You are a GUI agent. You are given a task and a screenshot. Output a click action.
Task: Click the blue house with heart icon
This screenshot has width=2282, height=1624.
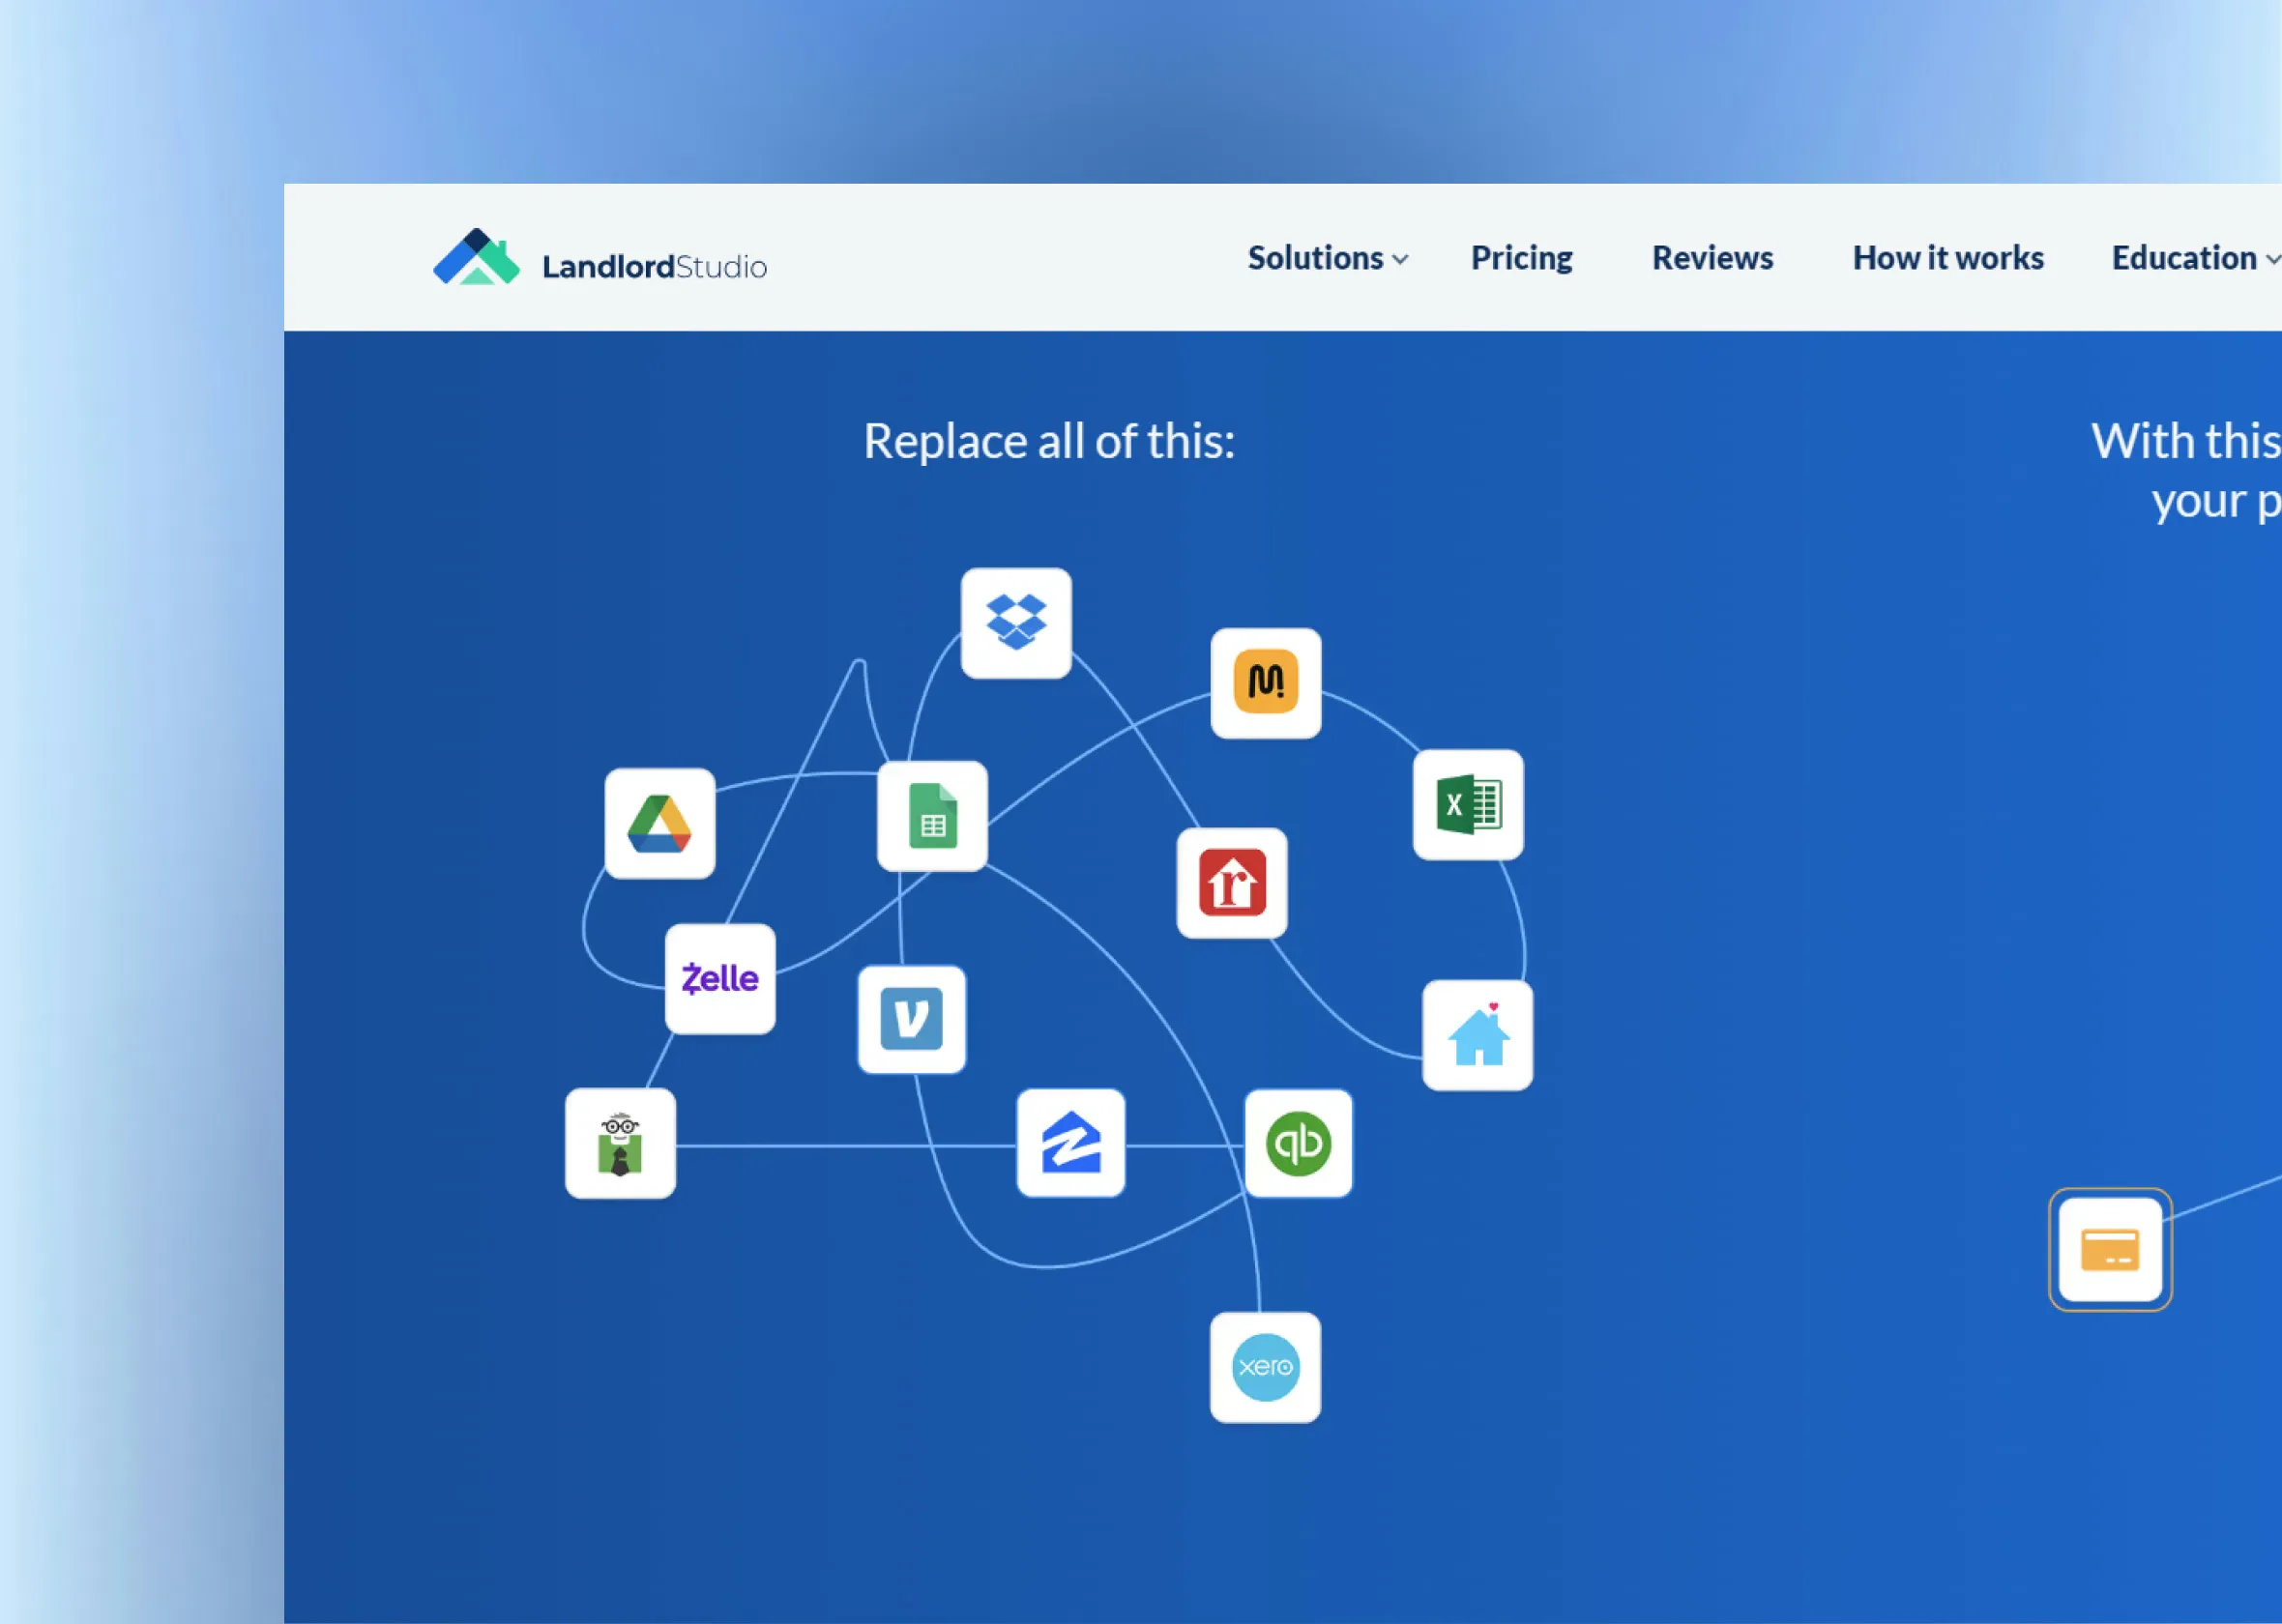click(1478, 1035)
